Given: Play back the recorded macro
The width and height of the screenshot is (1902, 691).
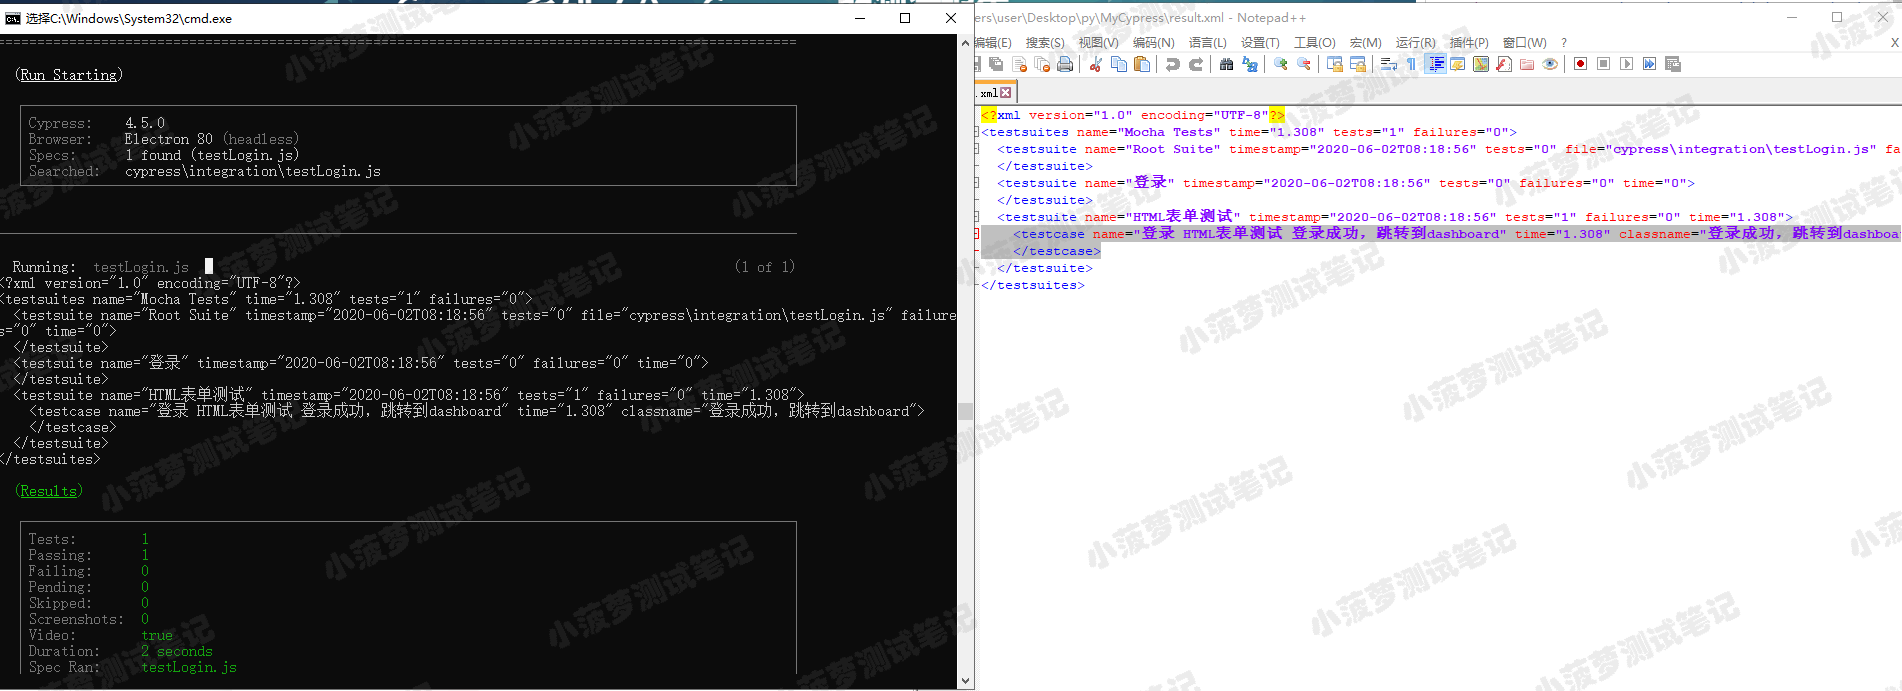Looking at the screenshot, I should tap(1626, 64).
